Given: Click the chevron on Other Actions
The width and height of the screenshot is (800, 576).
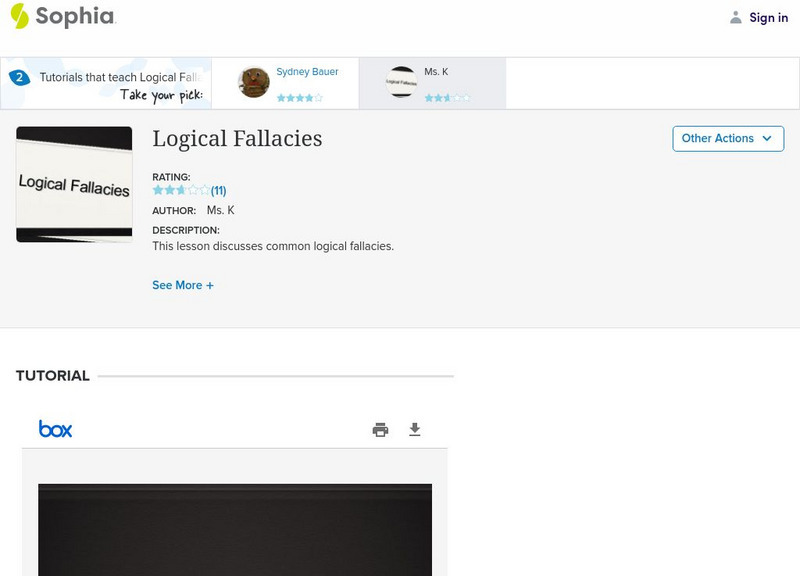Looking at the screenshot, I should click(x=766, y=139).
